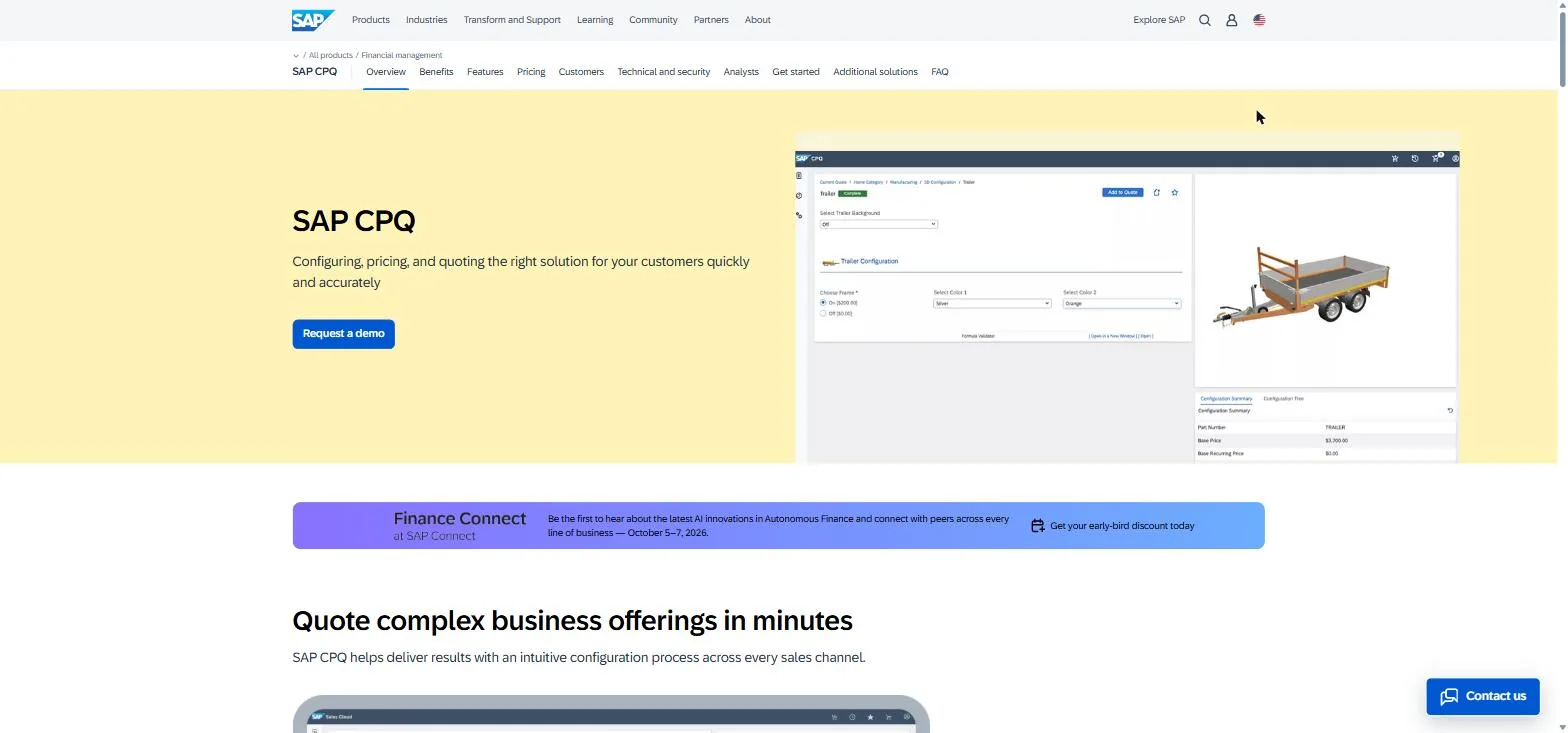Select the Off ($0.00) frame radio button
The height and width of the screenshot is (733, 1568).
pos(823,313)
